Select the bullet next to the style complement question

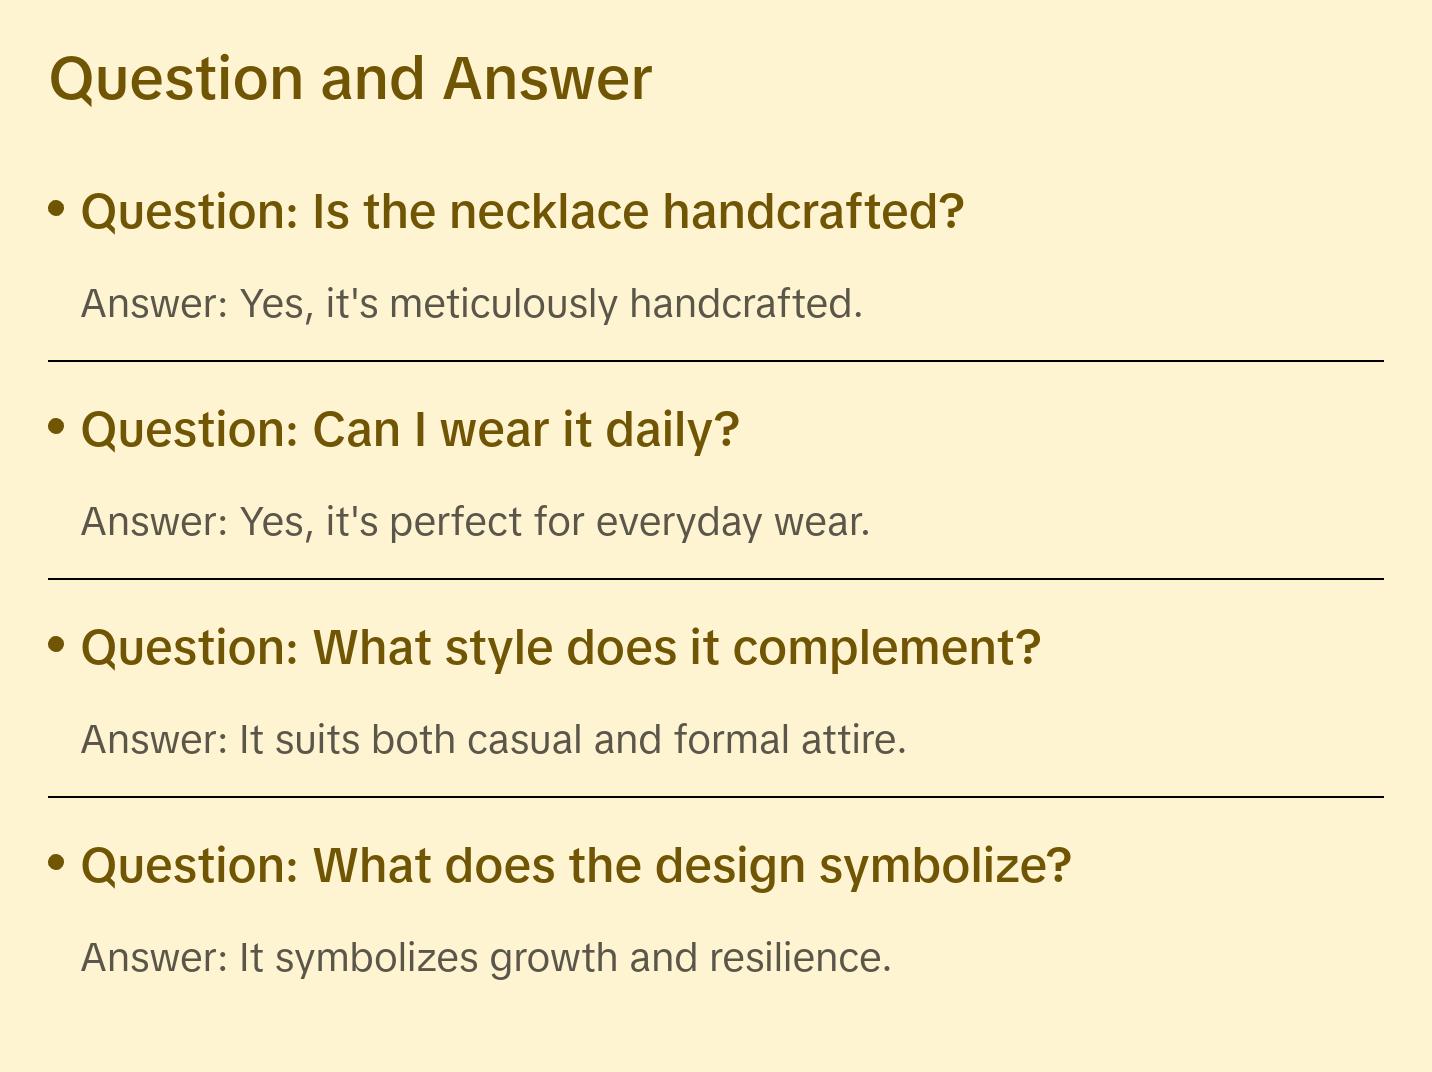[57, 645]
